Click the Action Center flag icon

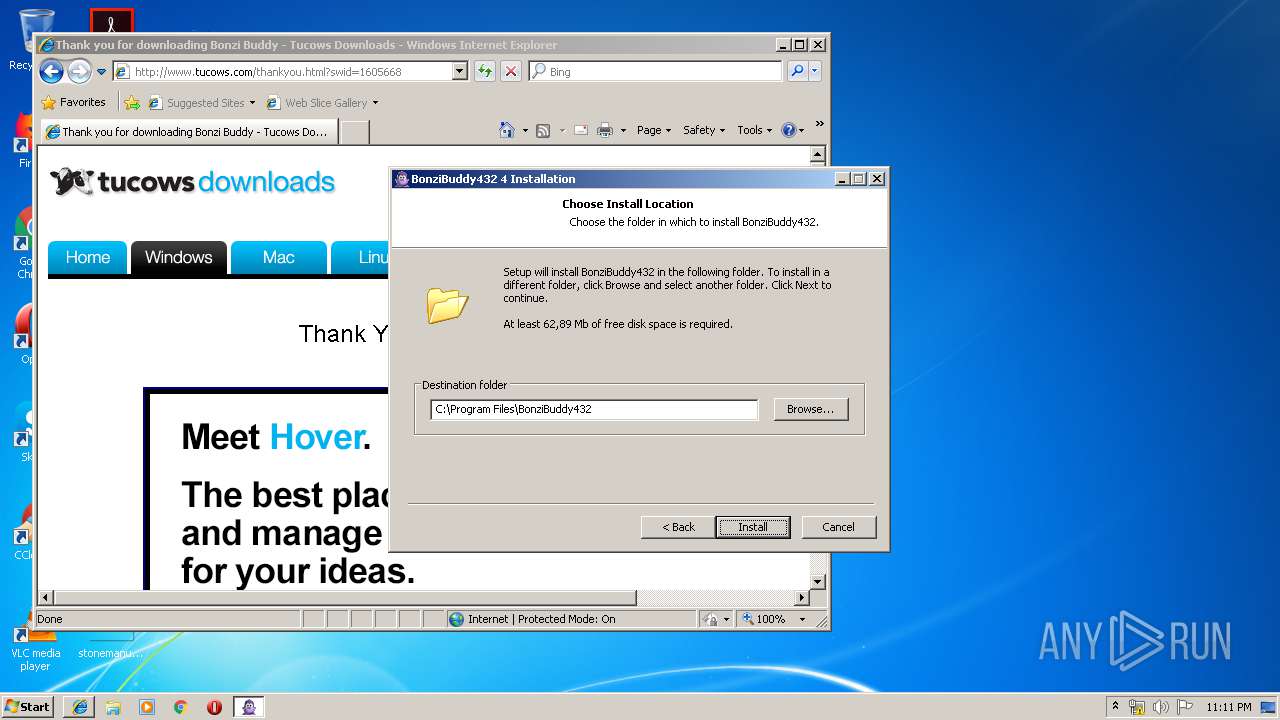[1183, 707]
